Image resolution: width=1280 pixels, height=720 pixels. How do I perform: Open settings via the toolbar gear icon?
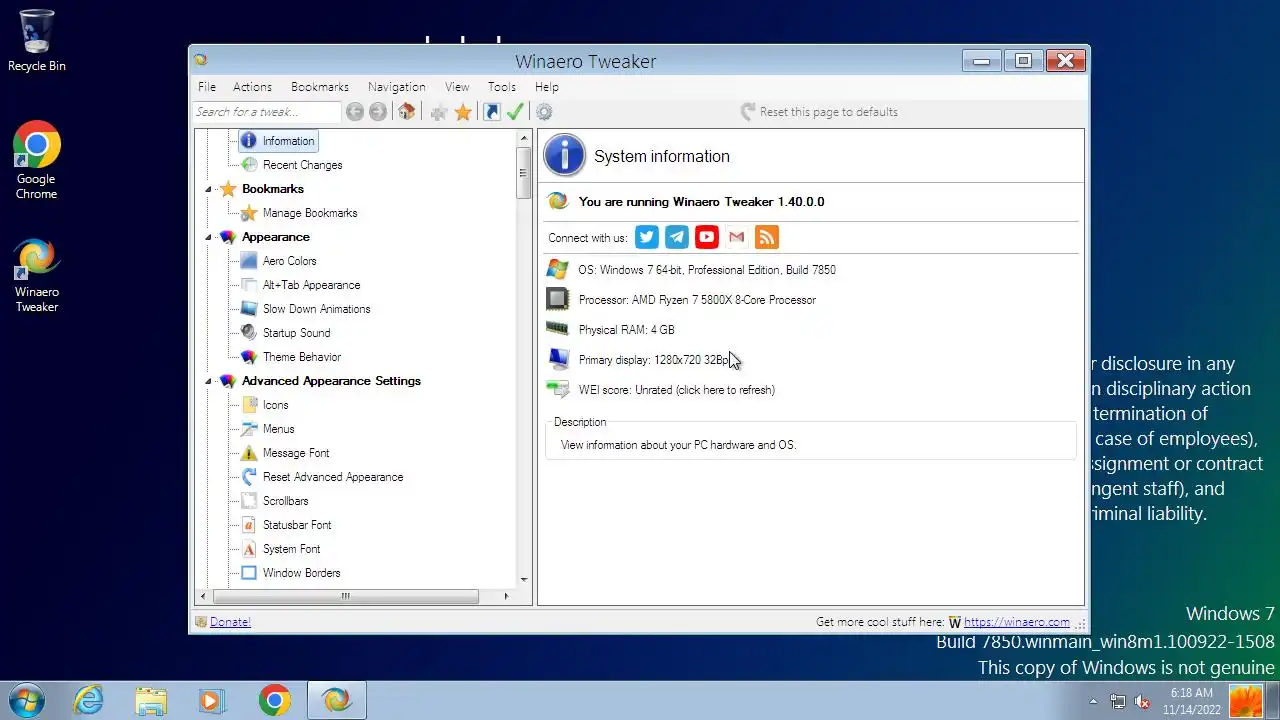click(544, 112)
